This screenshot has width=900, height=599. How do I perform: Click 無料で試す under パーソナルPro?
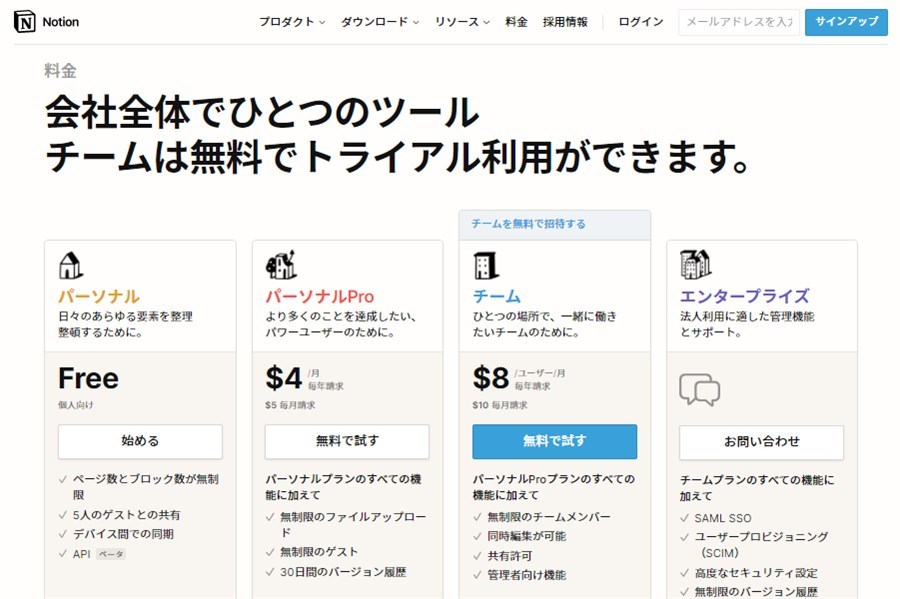[347, 441]
